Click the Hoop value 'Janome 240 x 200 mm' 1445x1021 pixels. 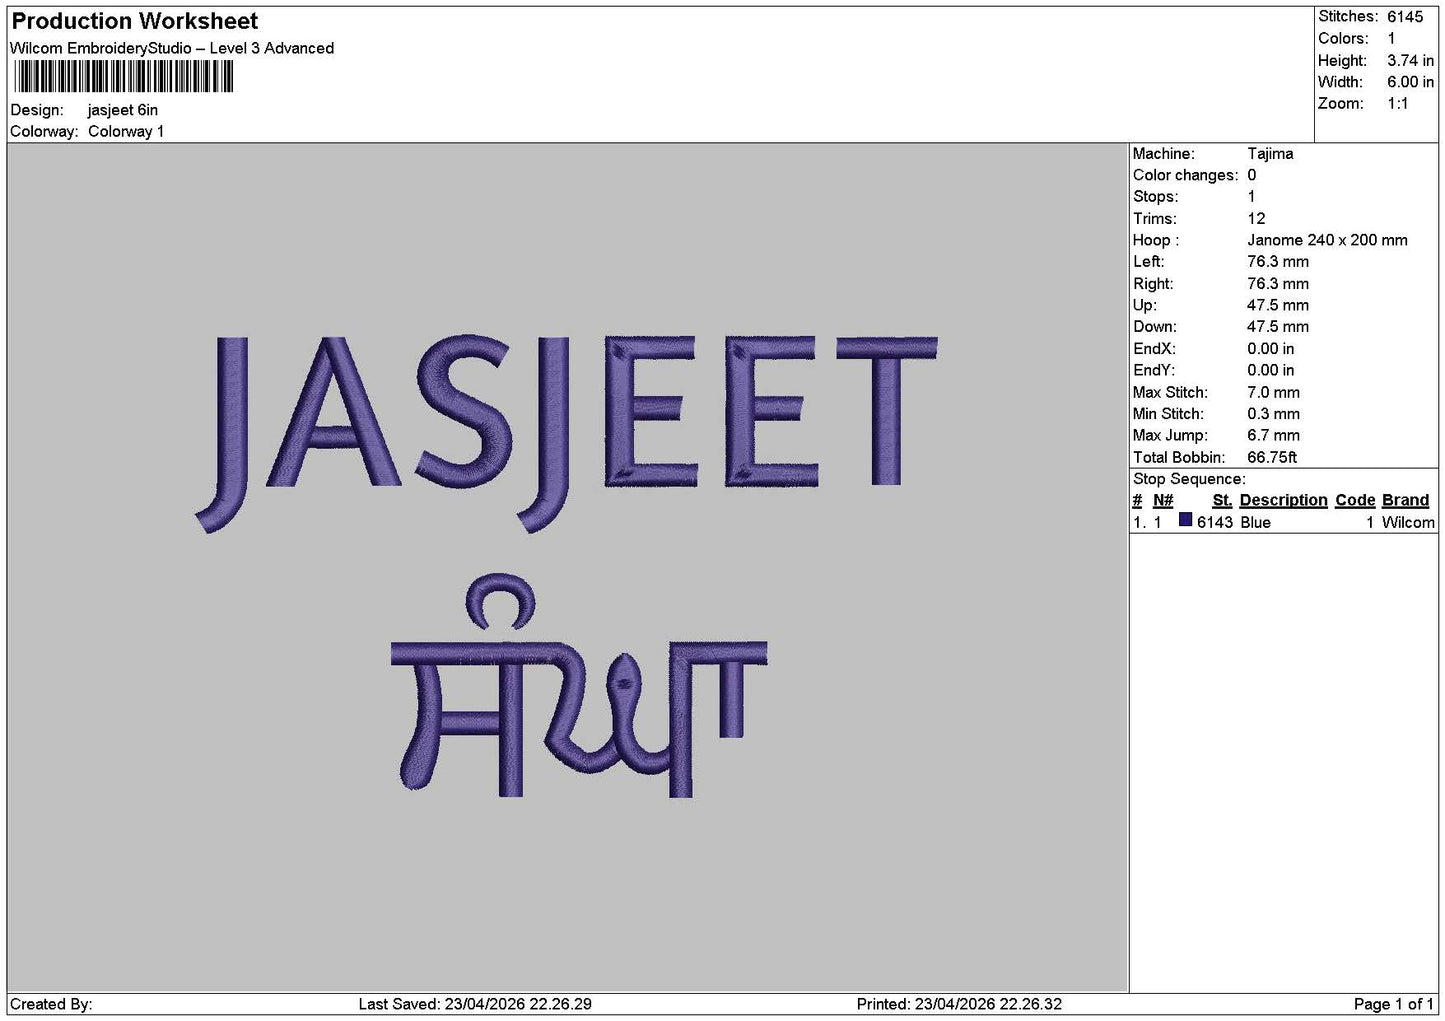tap(1327, 240)
